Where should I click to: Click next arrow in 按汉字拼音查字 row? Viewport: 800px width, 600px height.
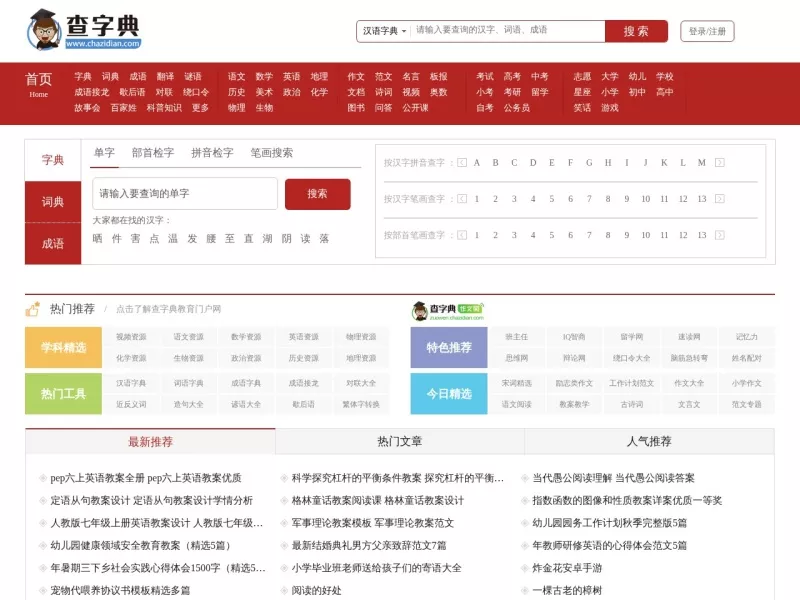(719, 163)
